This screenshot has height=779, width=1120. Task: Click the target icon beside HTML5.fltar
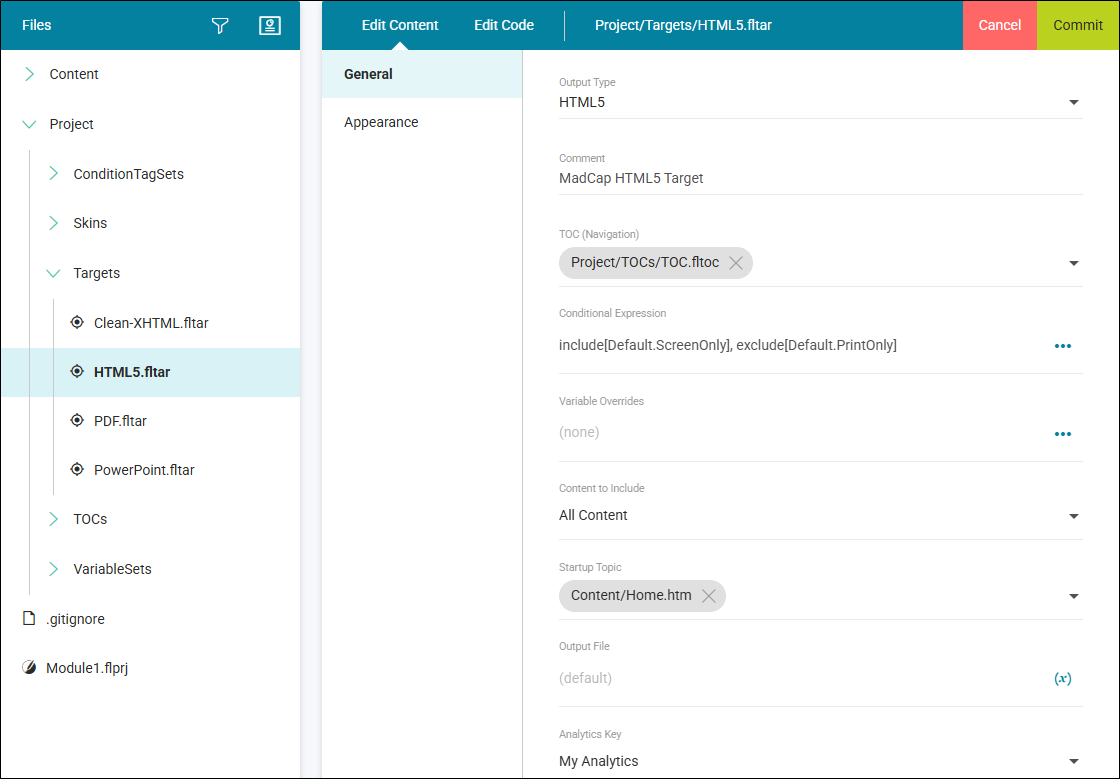pos(77,371)
